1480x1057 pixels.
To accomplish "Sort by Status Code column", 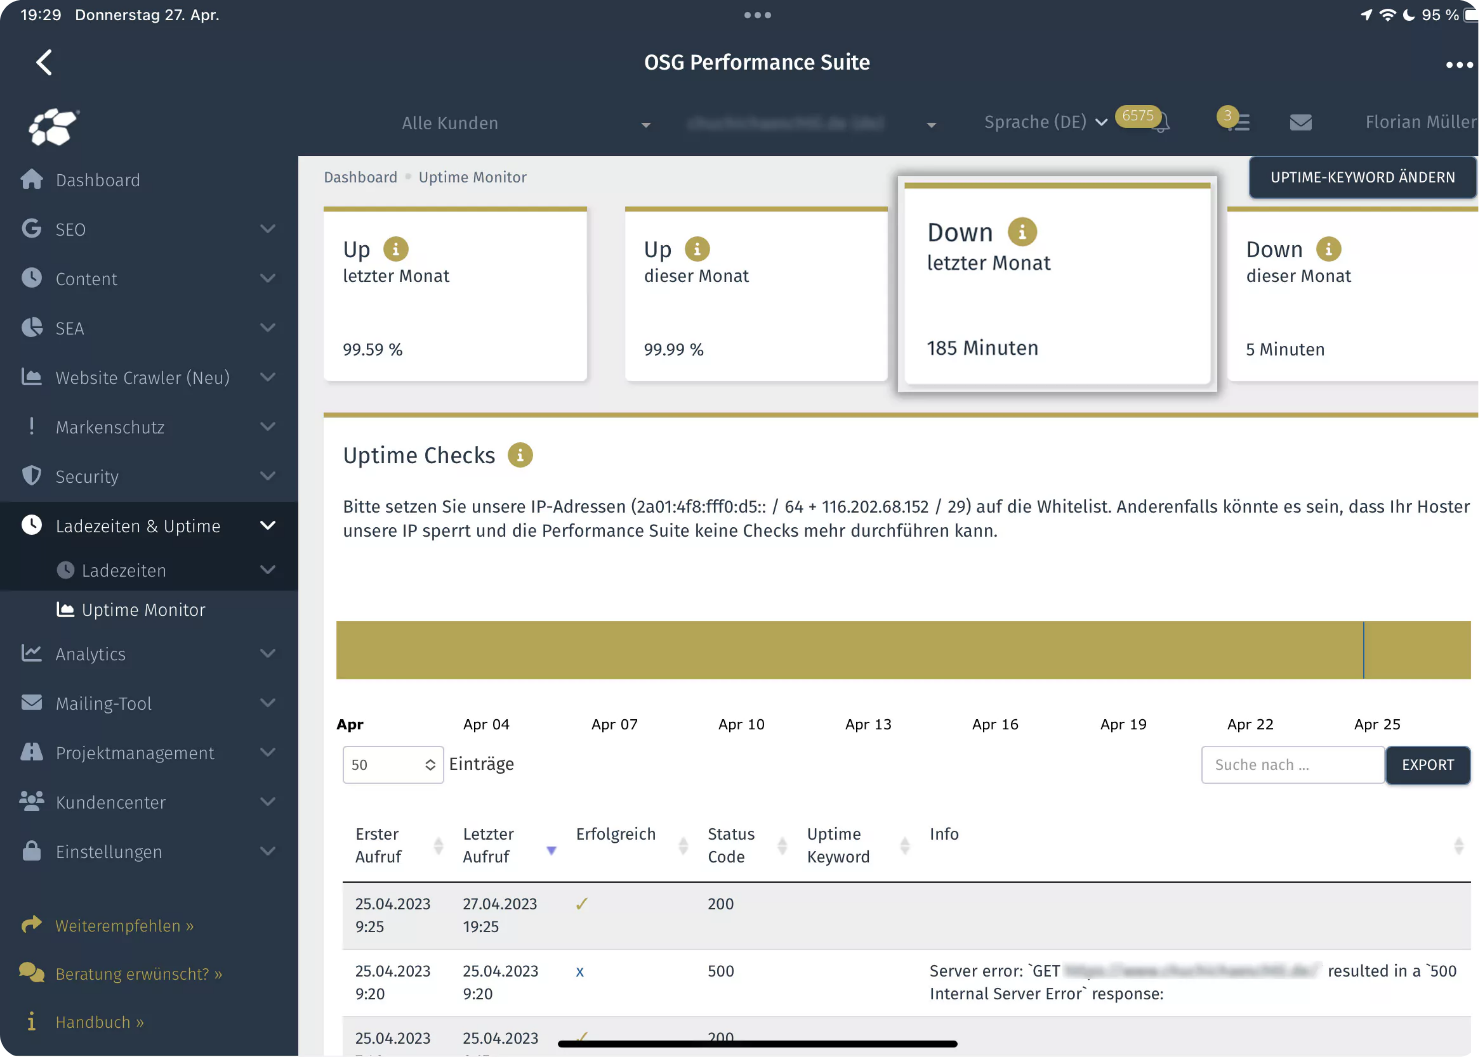I will (748, 846).
